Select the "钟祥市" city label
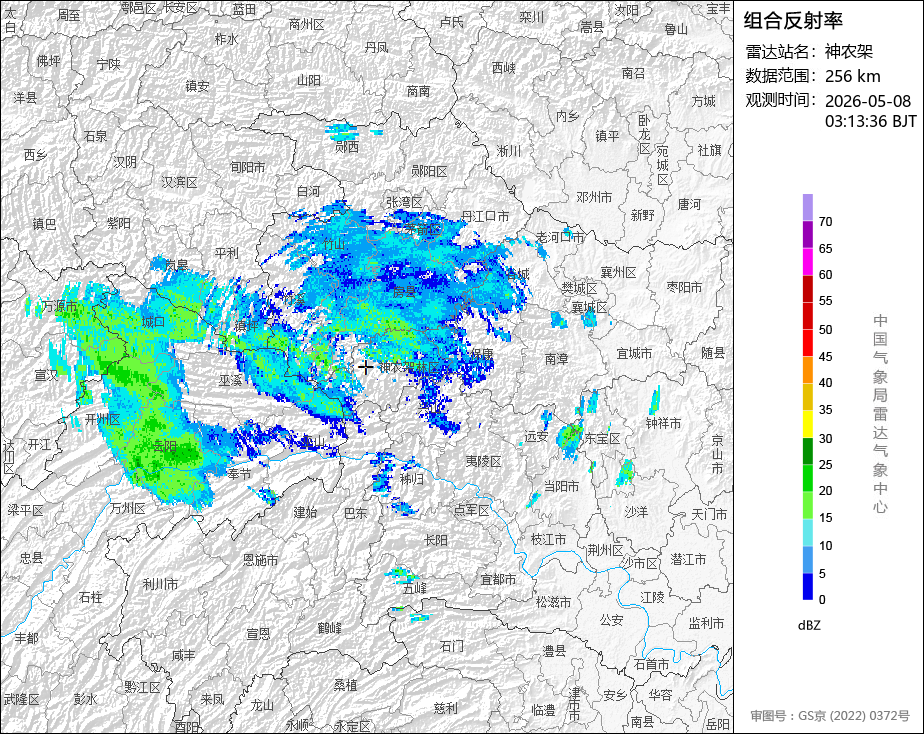The image size is (924, 734). [664, 423]
